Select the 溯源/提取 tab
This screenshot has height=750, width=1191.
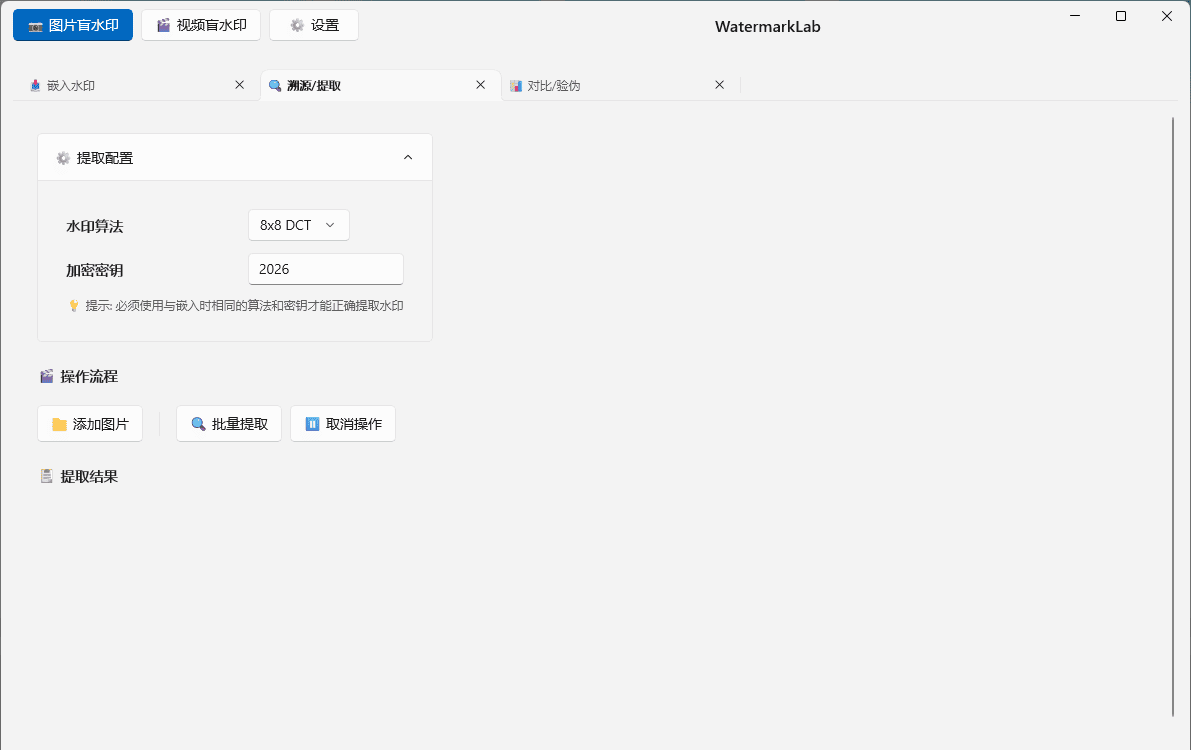pyautogui.click(x=313, y=86)
